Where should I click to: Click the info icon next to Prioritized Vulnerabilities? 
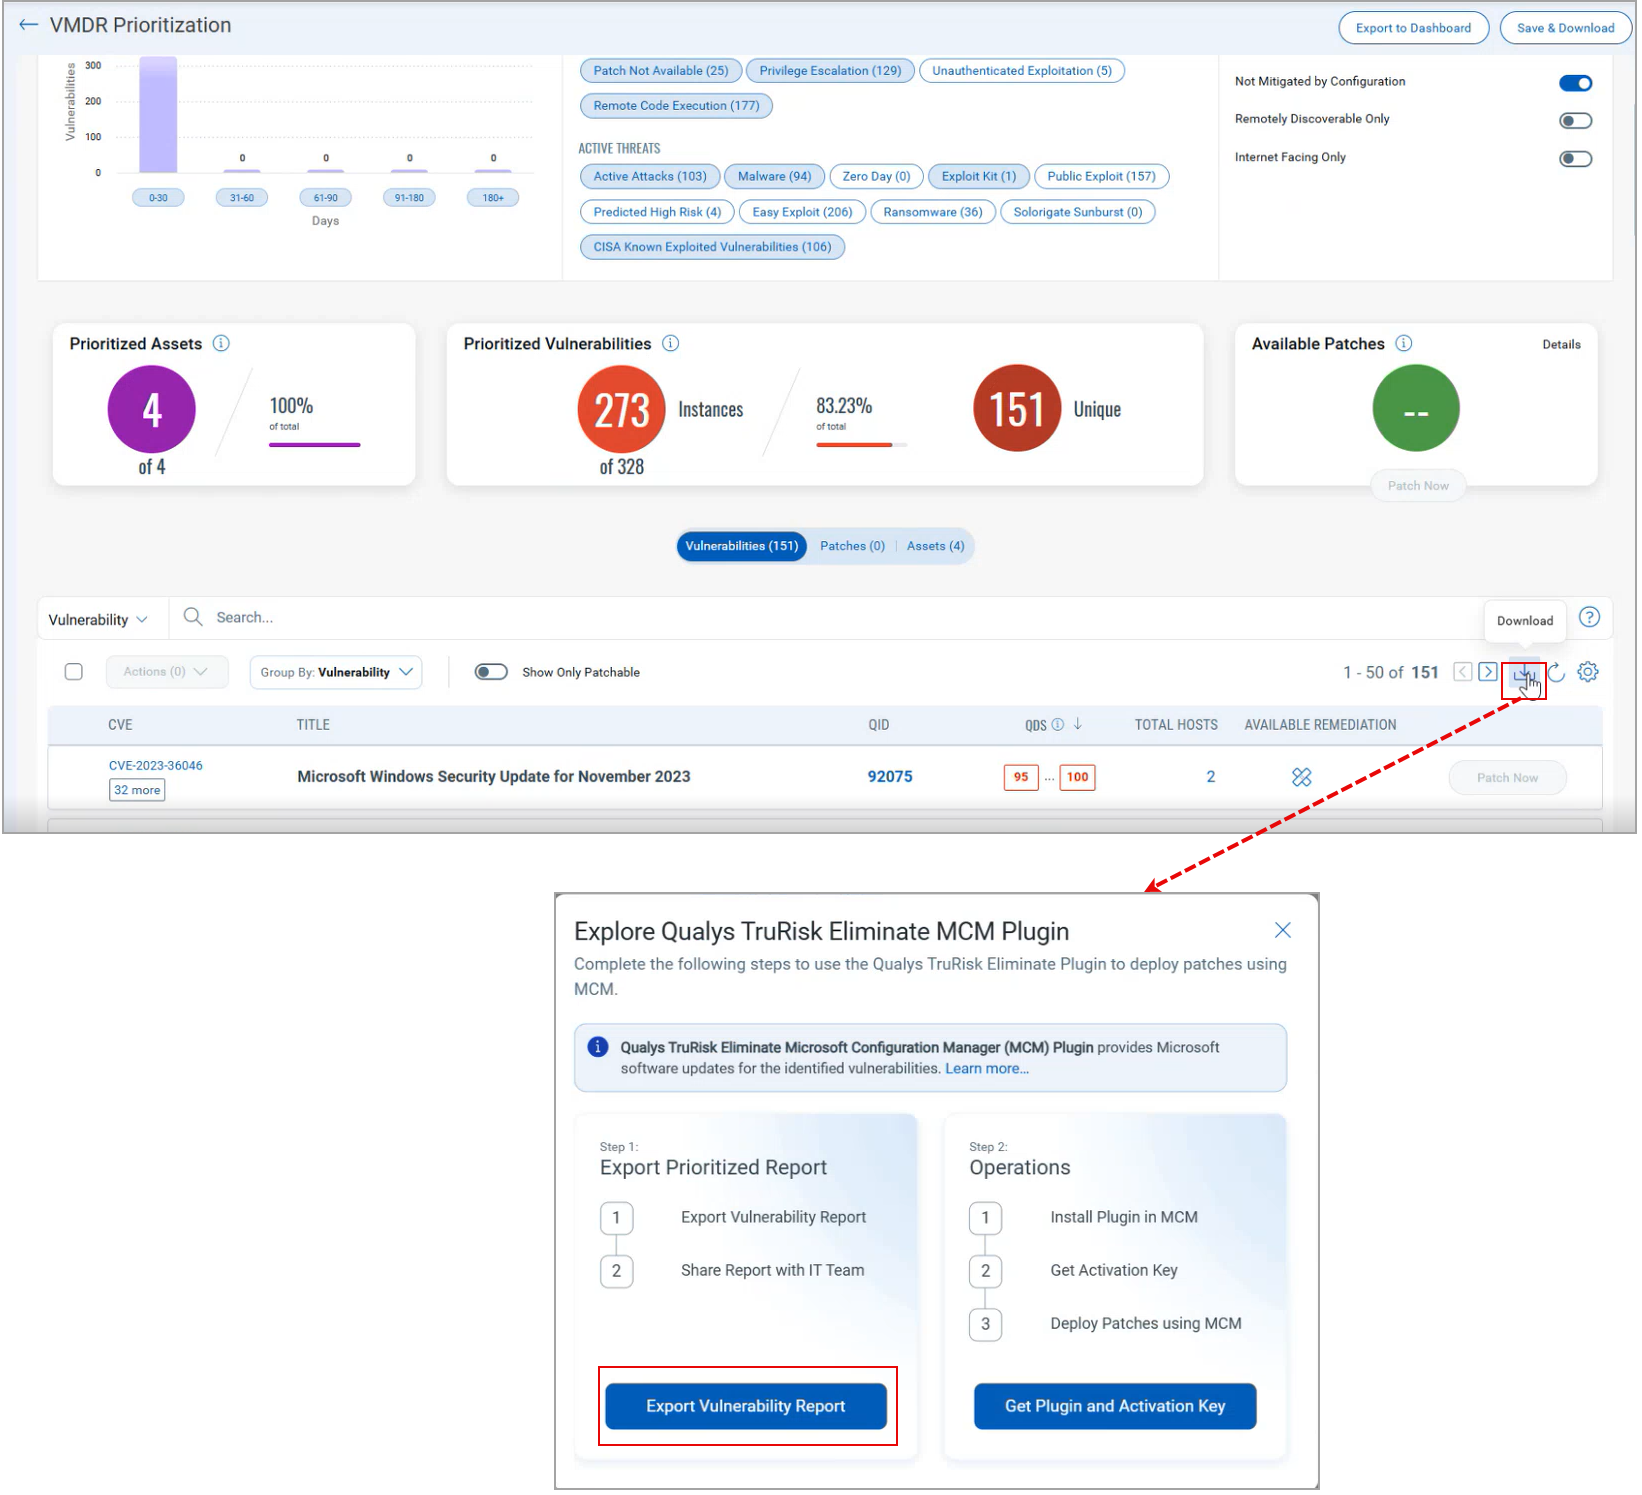671,344
